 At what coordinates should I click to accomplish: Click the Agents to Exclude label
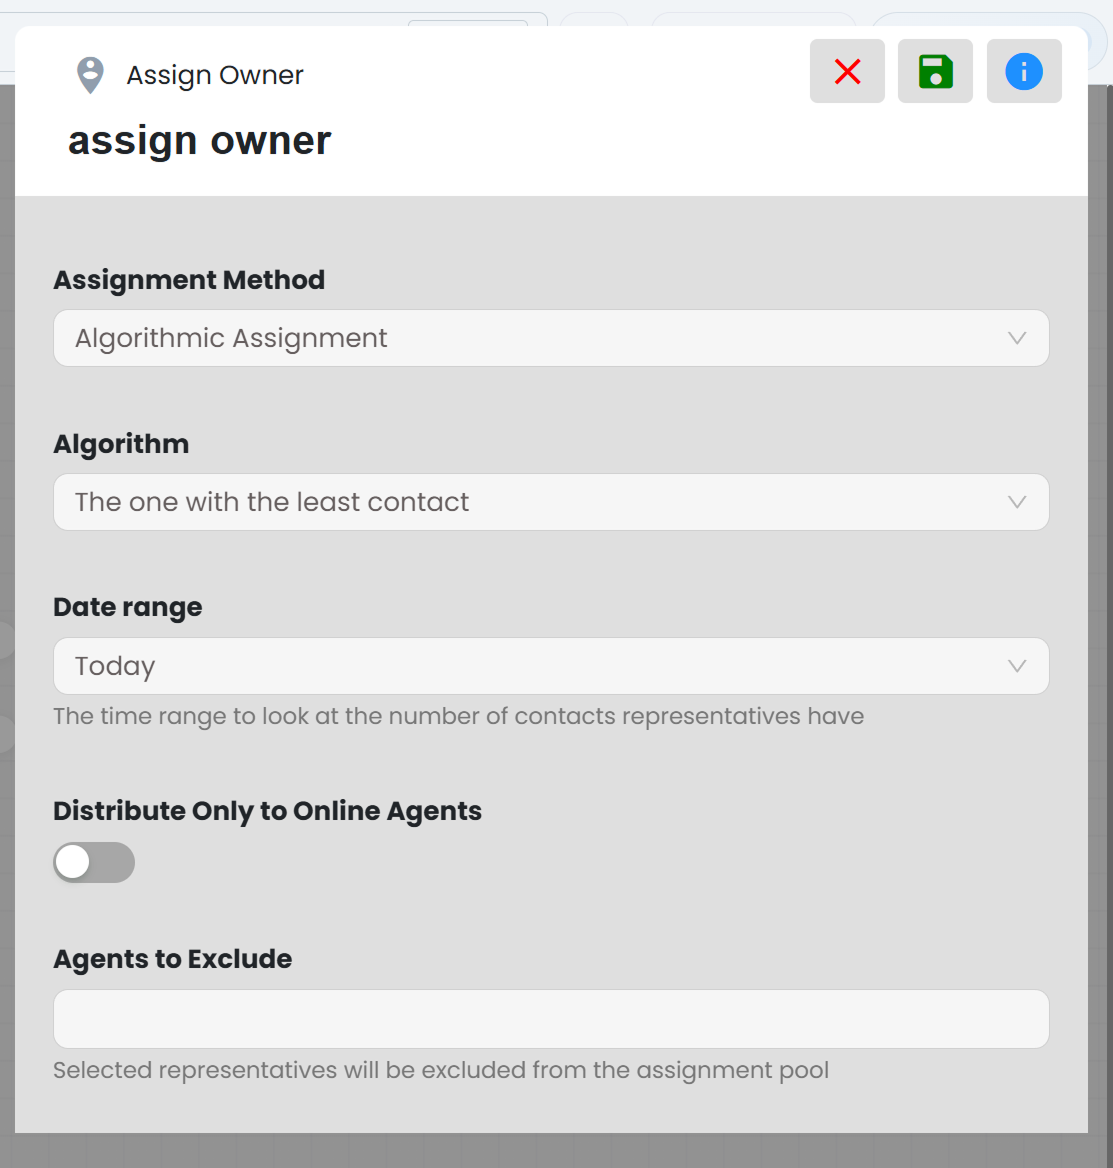coord(173,959)
